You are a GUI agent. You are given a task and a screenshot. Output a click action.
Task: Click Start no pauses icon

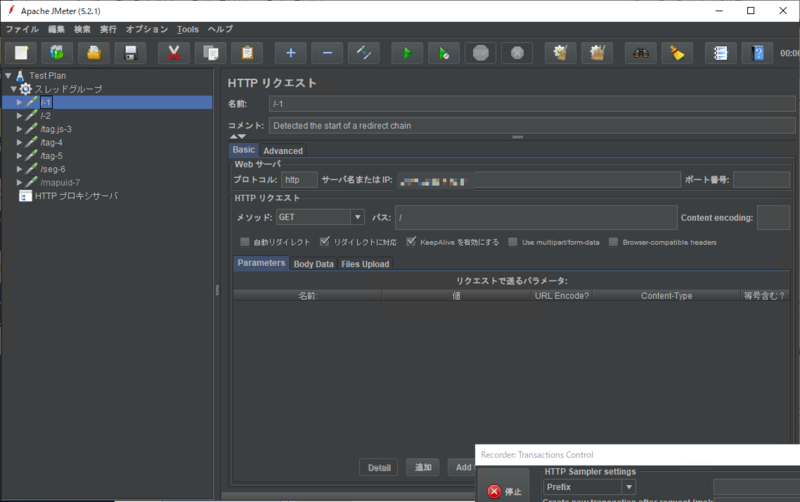click(444, 53)
